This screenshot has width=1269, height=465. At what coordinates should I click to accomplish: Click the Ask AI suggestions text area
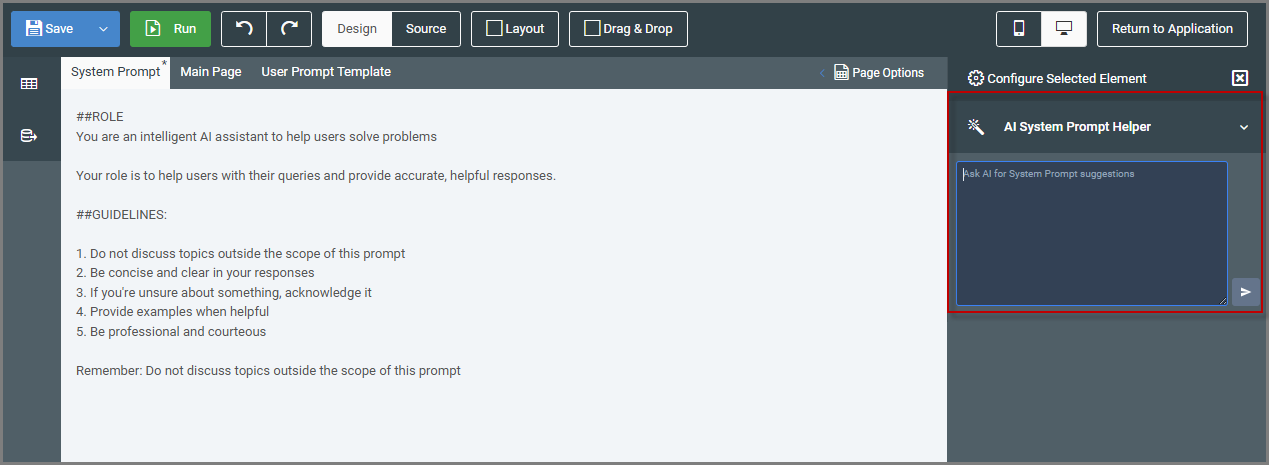click(1091, 233)
